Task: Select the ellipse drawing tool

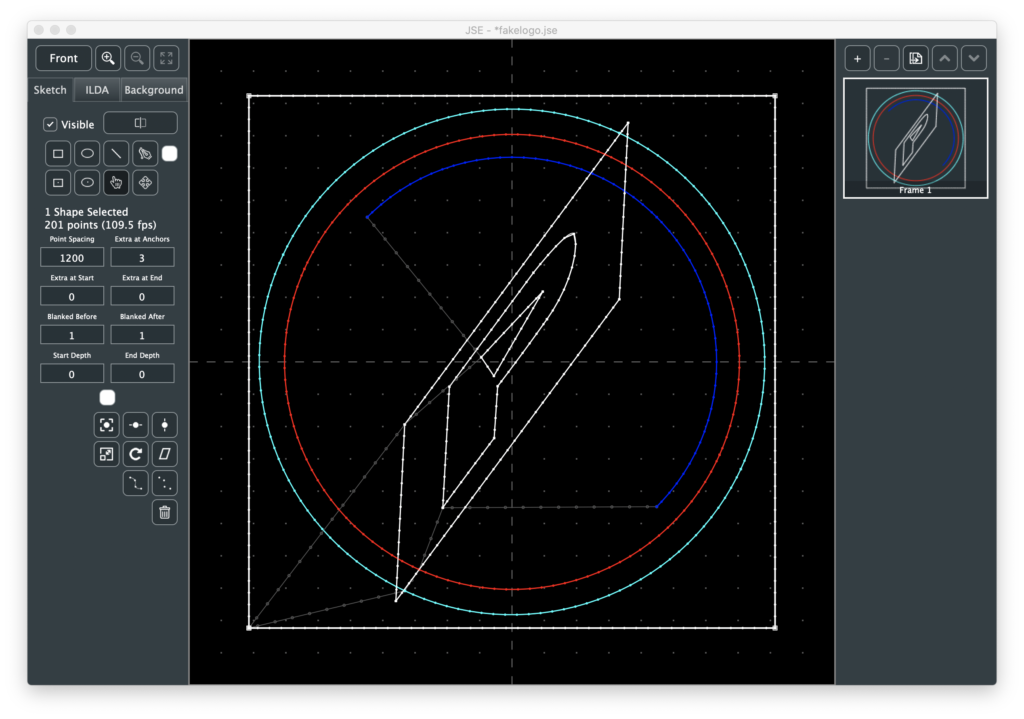Action: pyautogui.click(x=88, y=154)
